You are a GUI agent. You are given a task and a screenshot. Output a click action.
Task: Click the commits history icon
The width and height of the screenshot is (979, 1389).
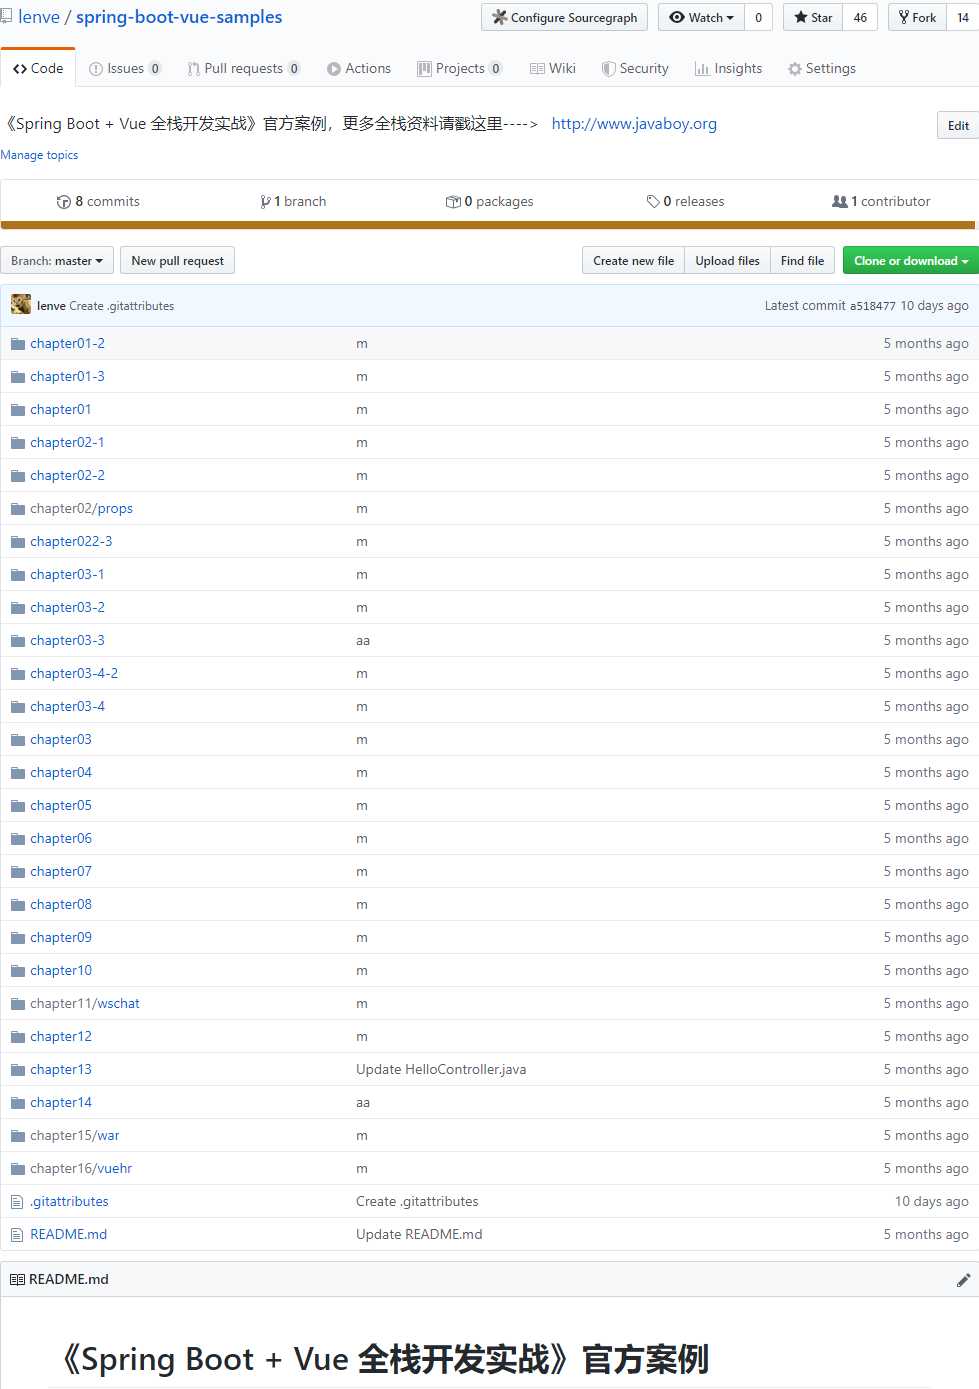64,201
